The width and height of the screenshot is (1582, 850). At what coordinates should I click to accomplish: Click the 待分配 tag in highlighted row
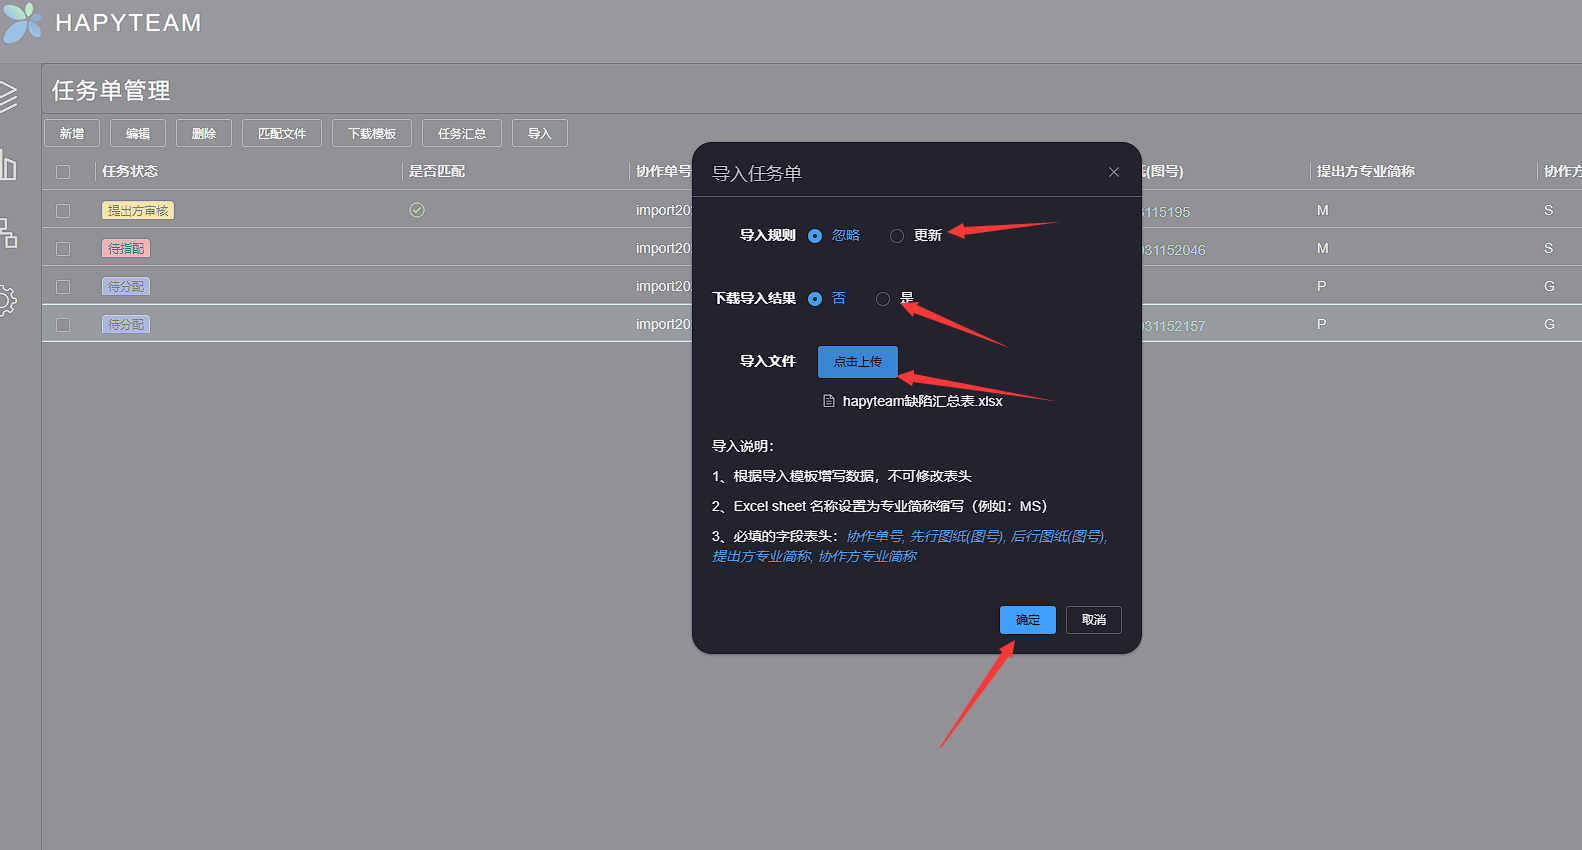coord(126,324)
